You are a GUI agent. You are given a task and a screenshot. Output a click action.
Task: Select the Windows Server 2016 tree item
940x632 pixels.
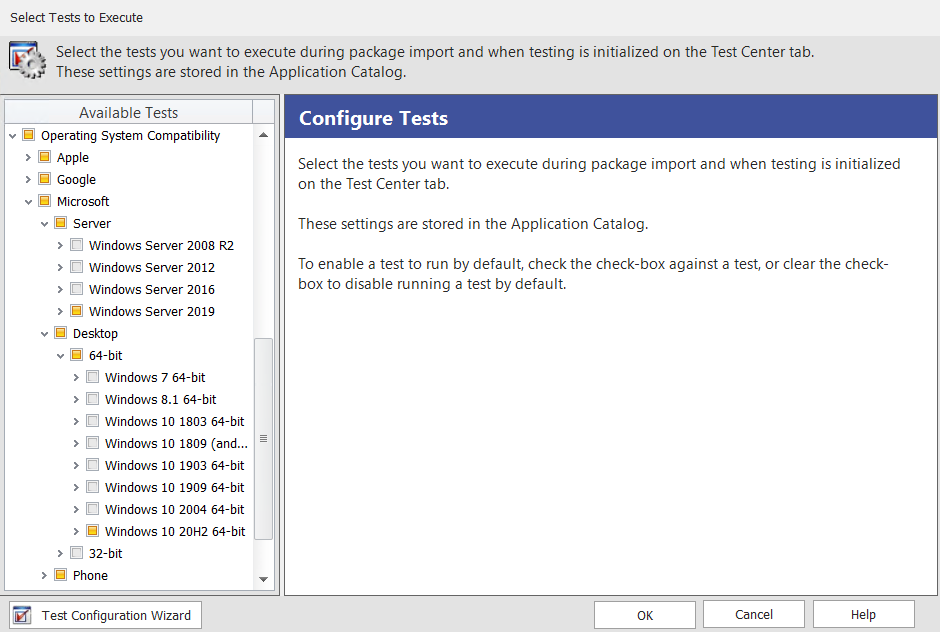[151, 289]
